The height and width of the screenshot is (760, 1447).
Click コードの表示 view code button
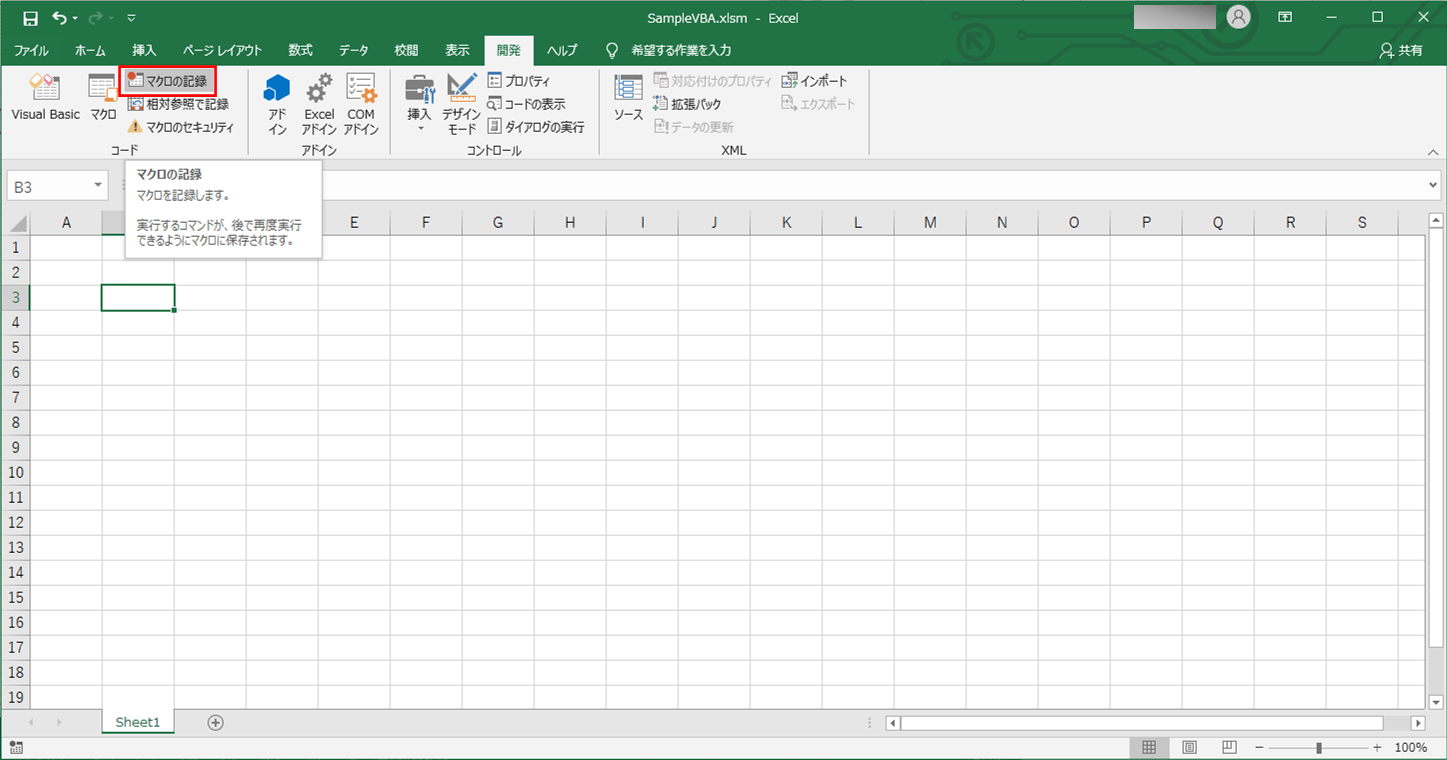click(526, 104)
